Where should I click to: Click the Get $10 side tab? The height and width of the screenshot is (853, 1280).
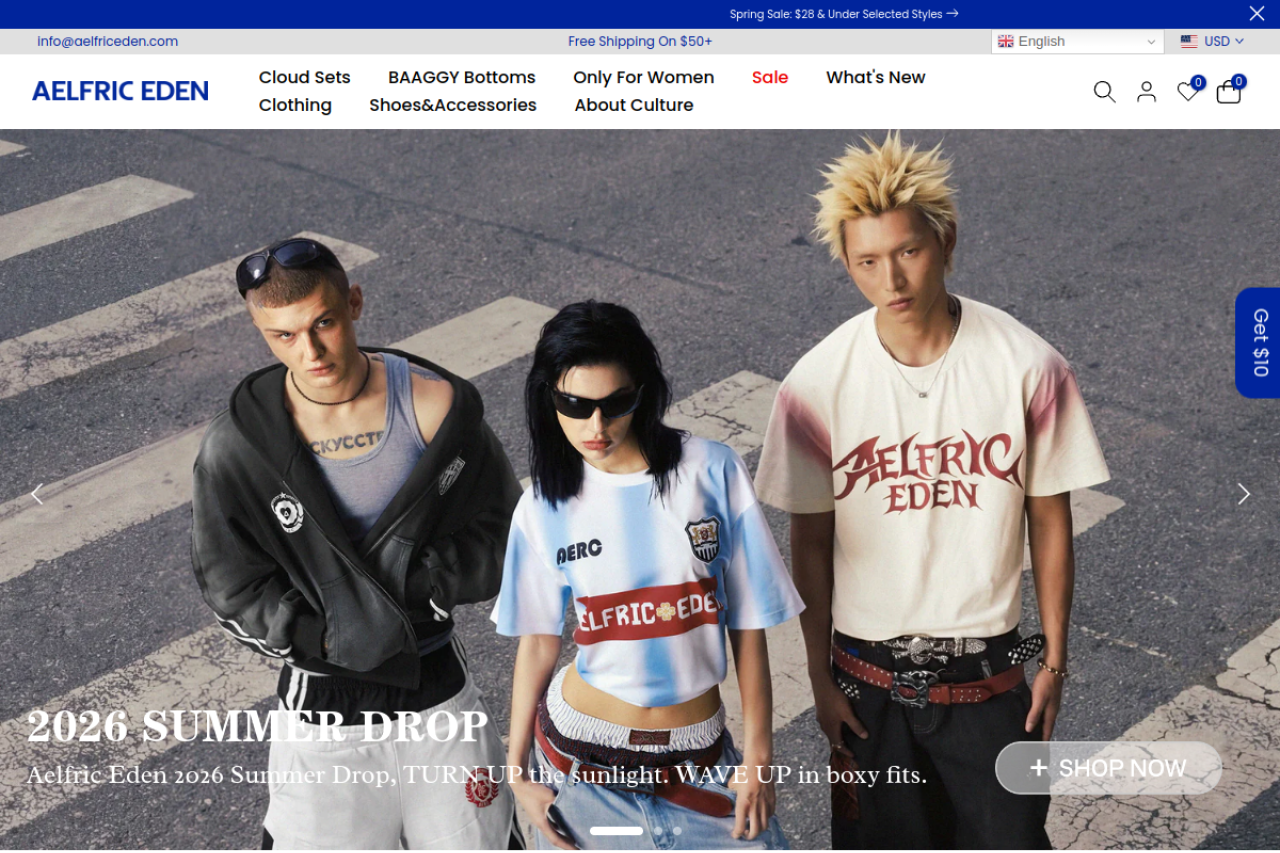[x=1259, y=343]
